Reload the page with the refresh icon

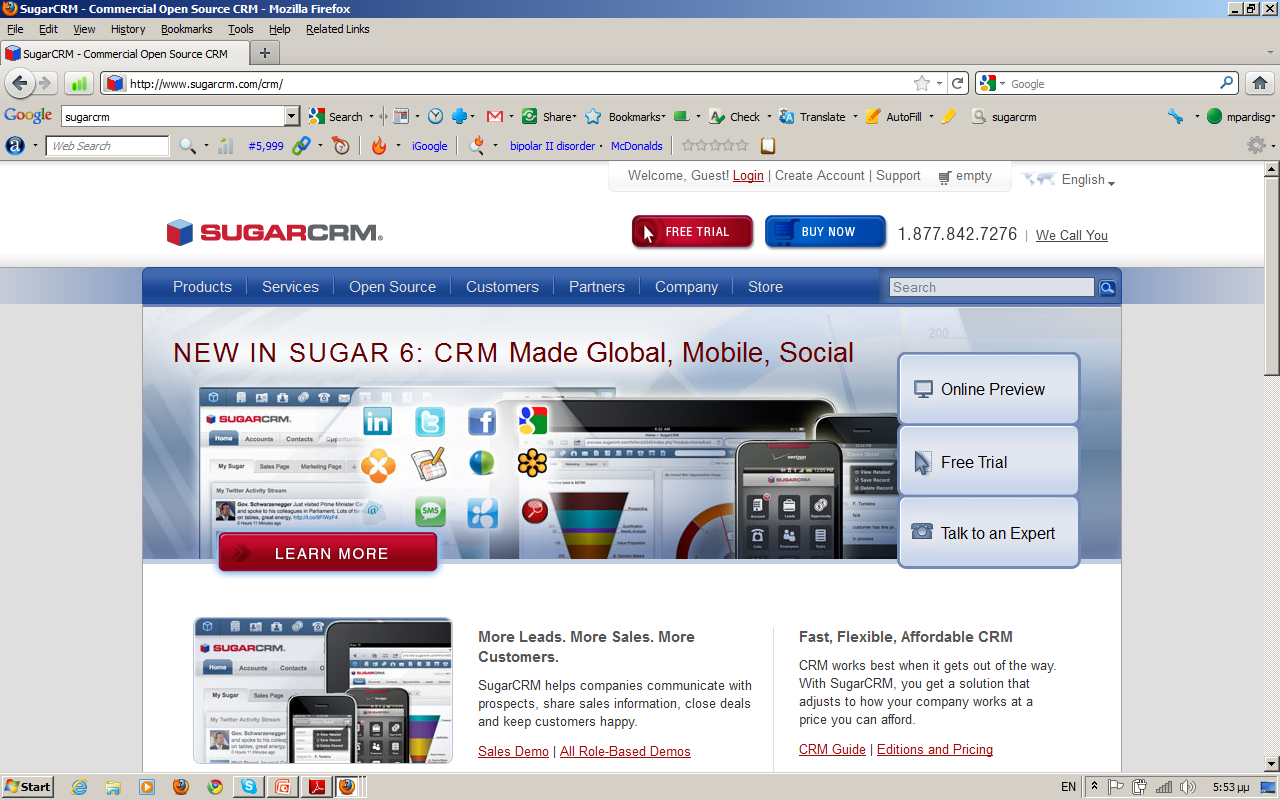tap(958, 84)
